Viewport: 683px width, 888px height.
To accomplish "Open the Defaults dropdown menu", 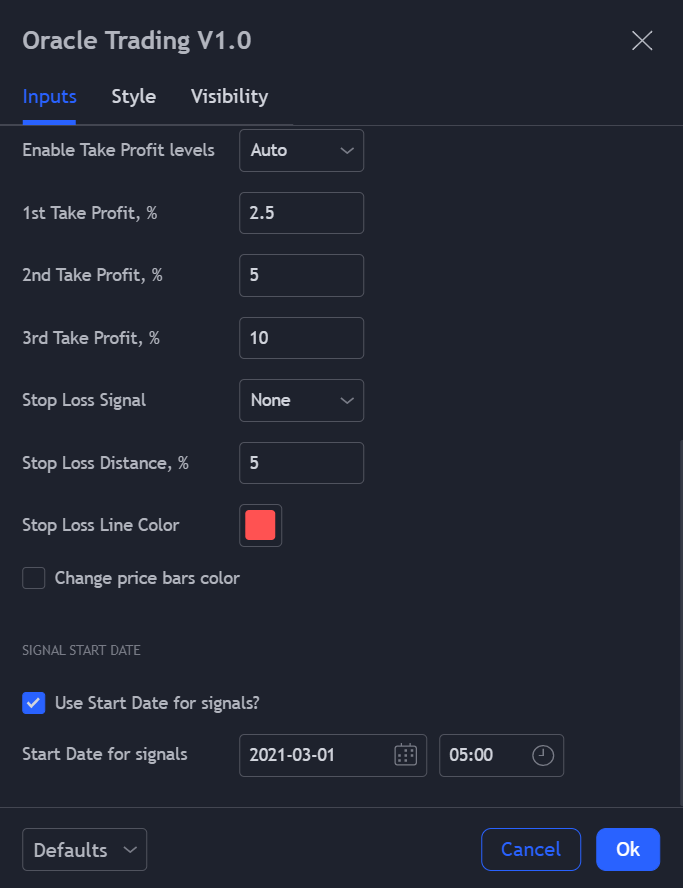I will tap(84, 850).
